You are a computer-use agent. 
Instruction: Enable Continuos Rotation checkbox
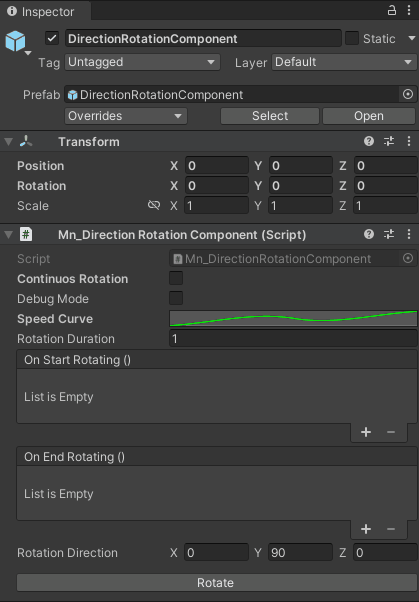176,278
